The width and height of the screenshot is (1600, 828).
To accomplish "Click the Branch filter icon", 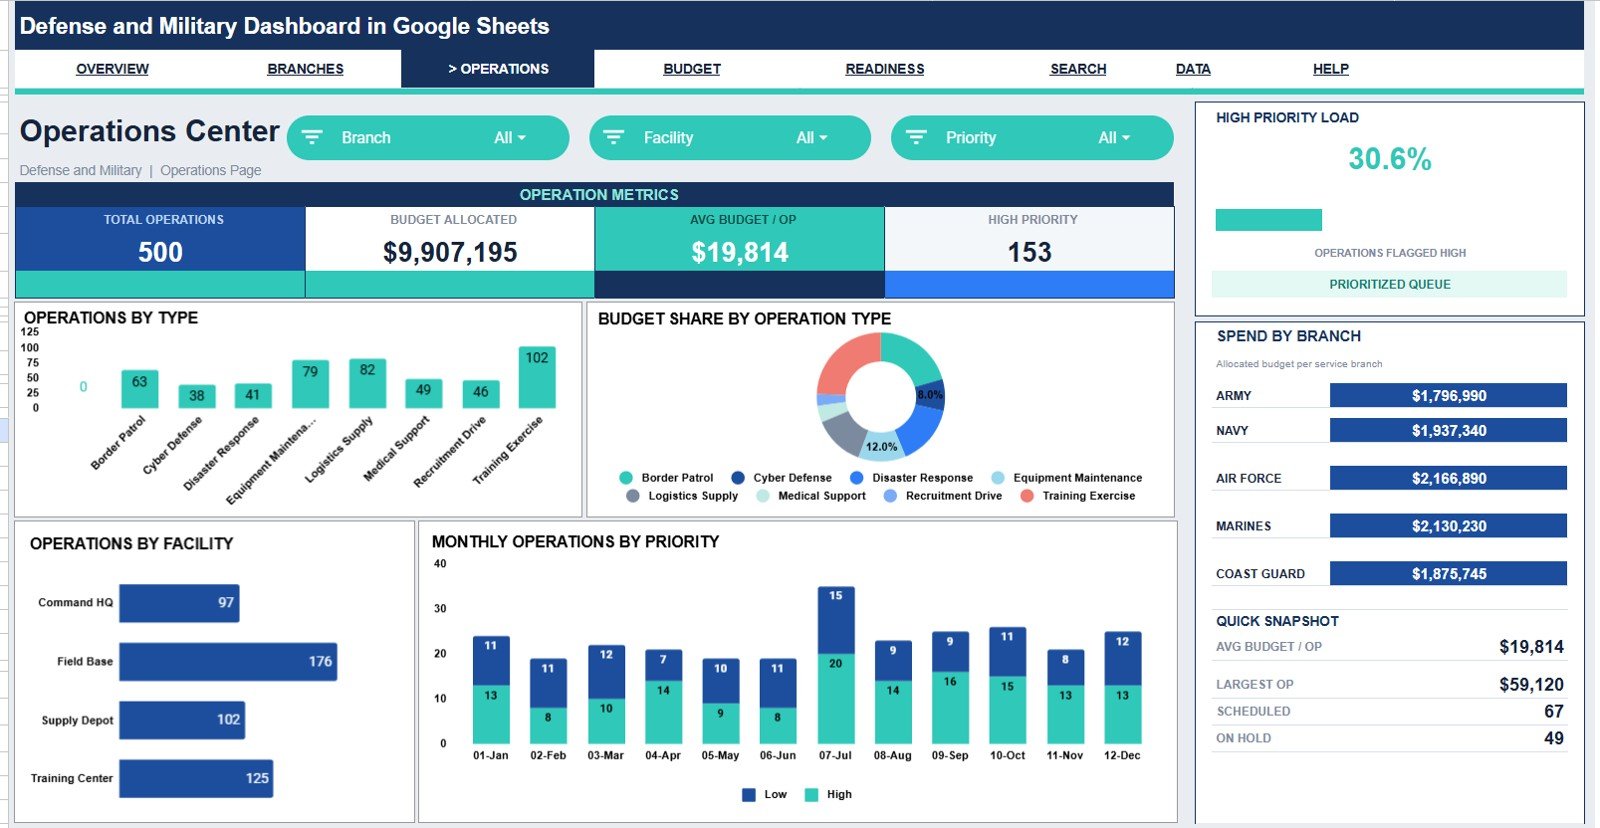I will coord(312,137).
